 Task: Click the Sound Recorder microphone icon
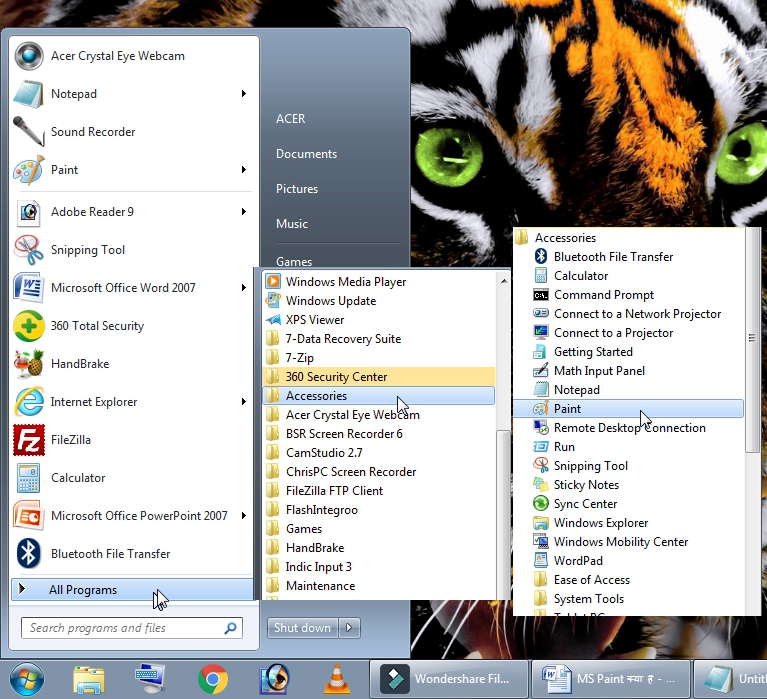click(29, 131)
